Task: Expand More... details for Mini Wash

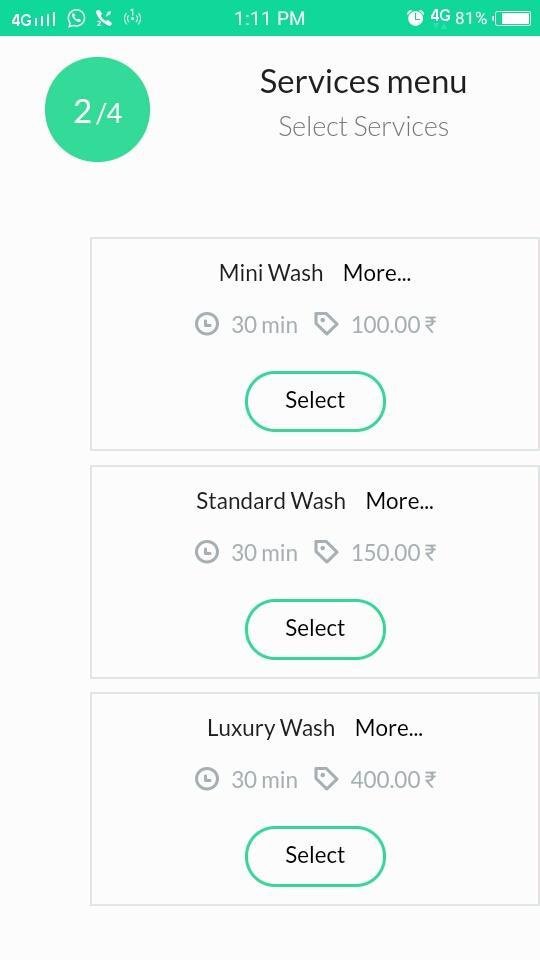Action: click(x=377, y=273)
